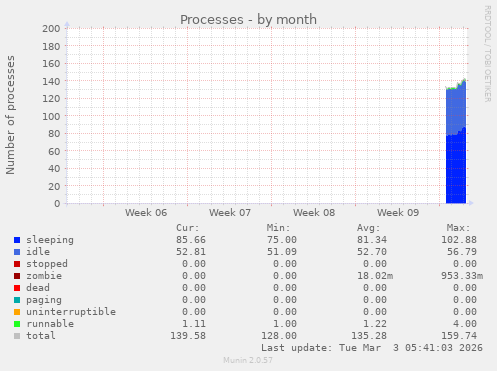Click sleeping min value 75.00
This screenshot has width=497, height=371.
pyautogui.click(x=282, y=240)
